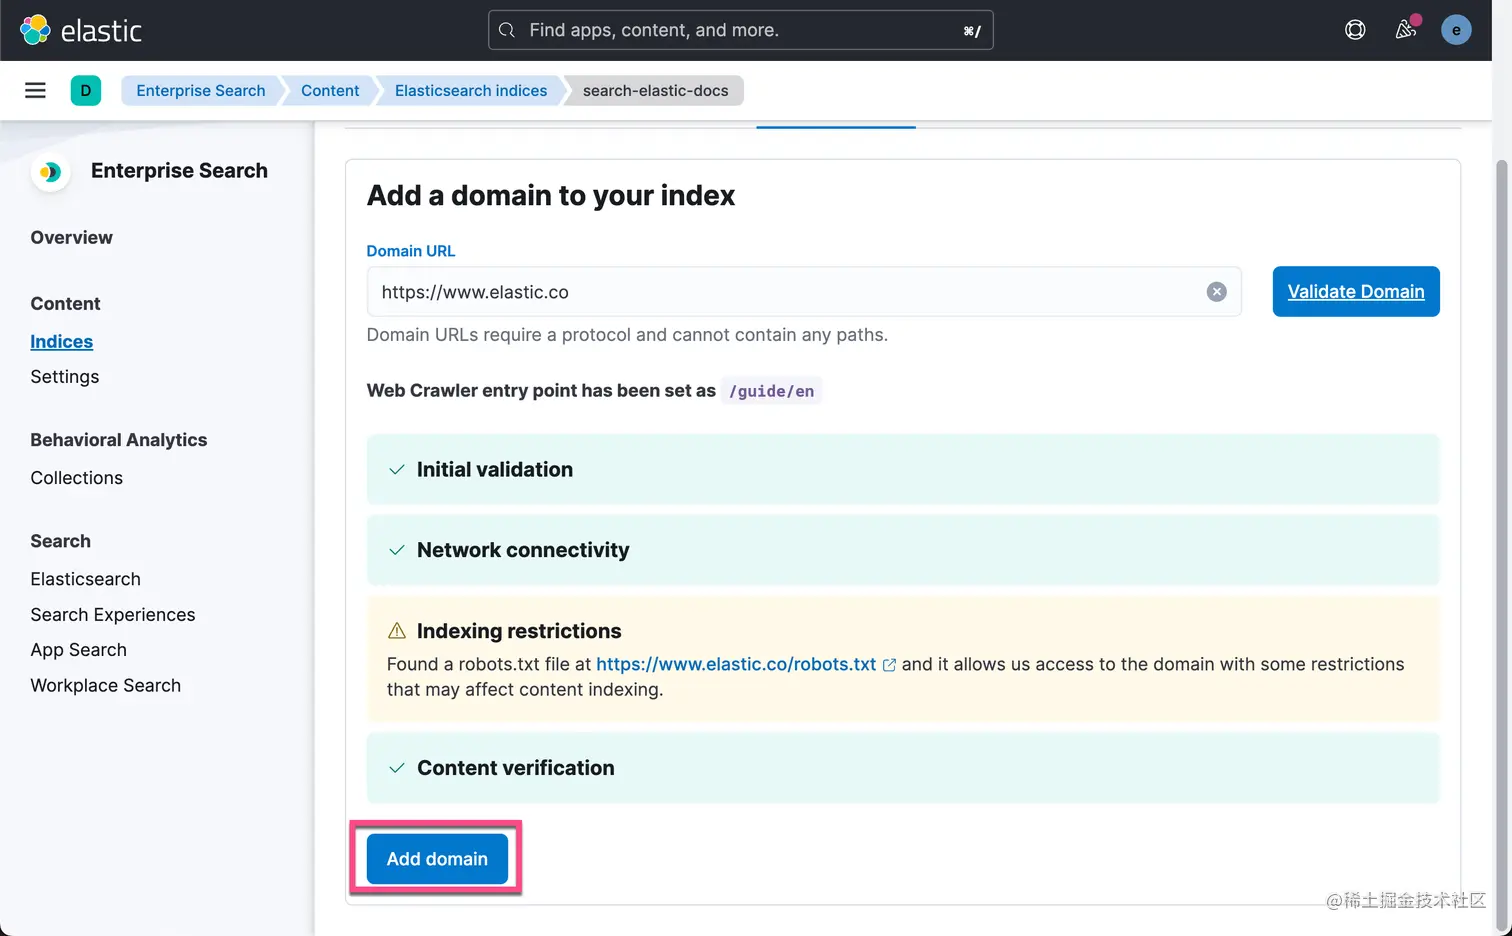Click the Indexing restrictions heading
Image resolution: width=1512 pixels, height=936 pixels.
[519, 631]
